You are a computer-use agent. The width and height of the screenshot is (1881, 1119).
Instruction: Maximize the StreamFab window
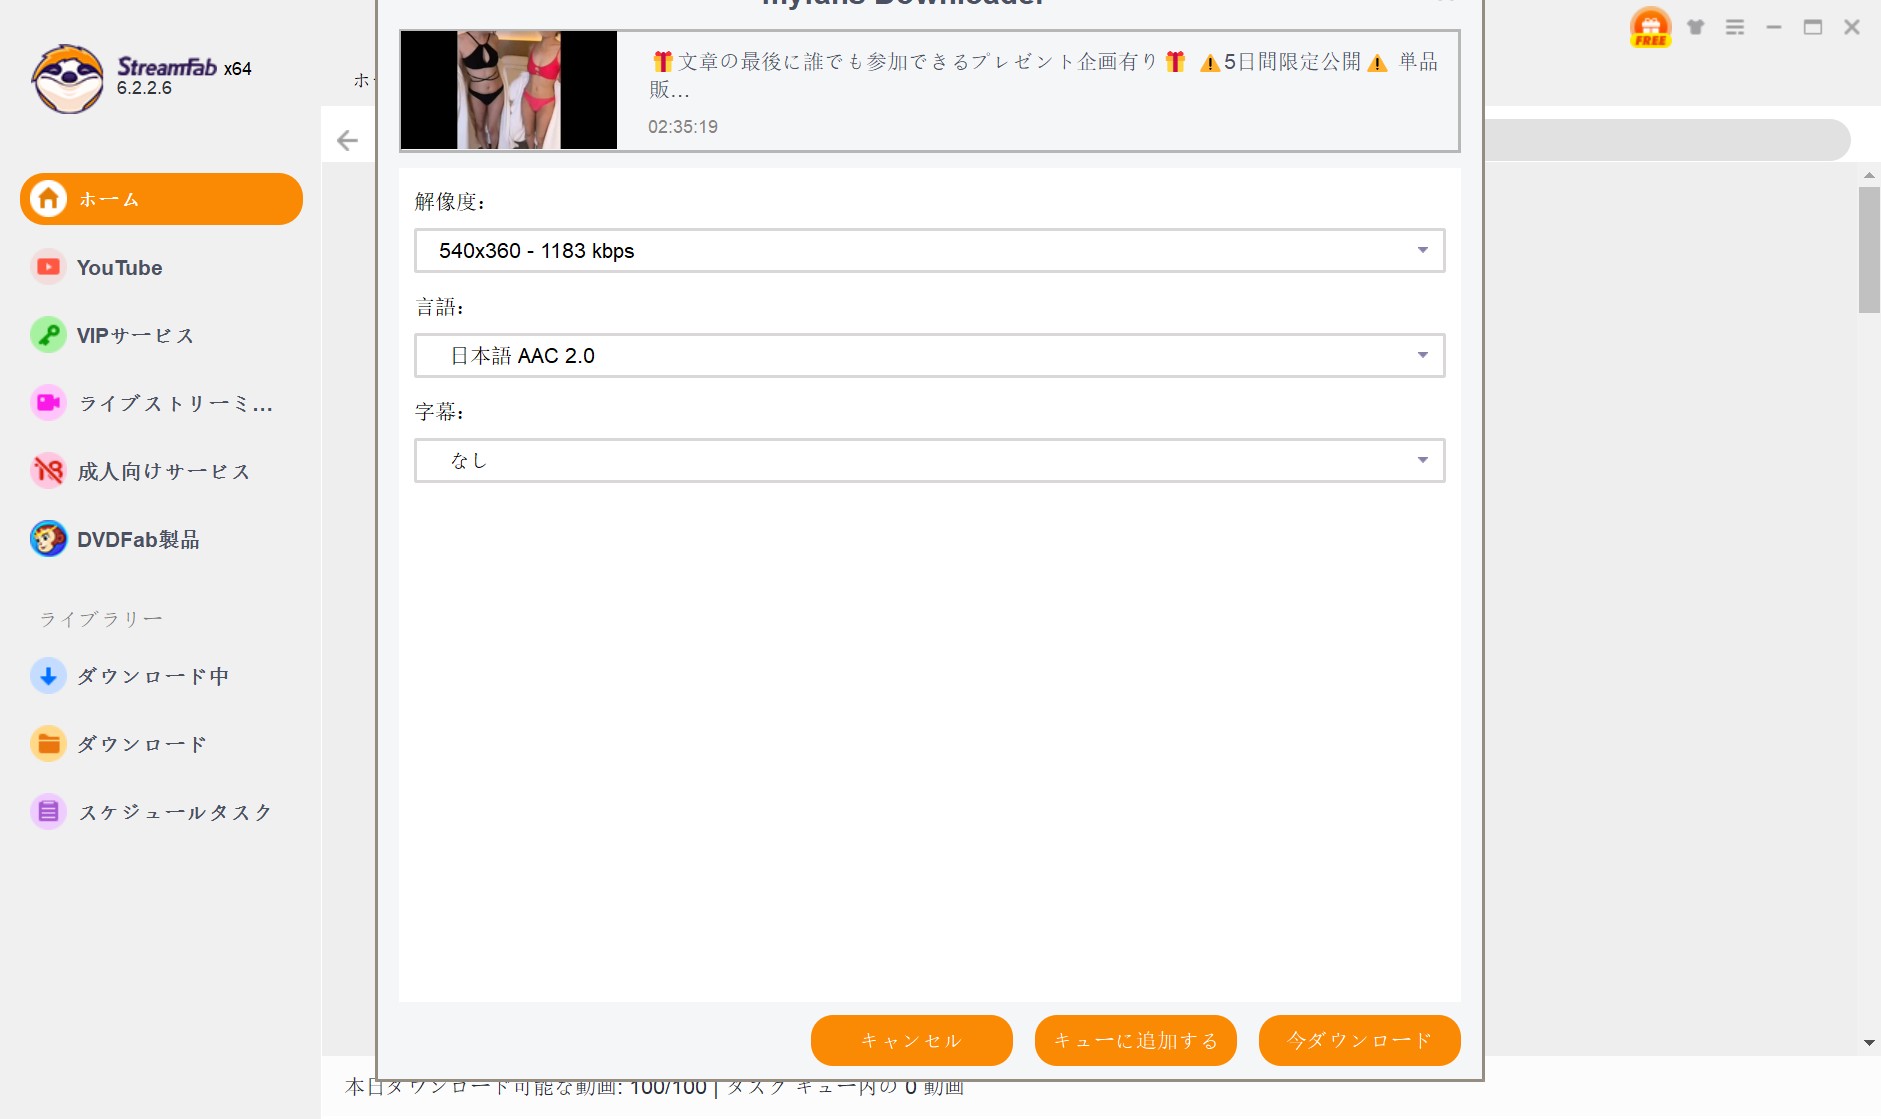pos(1813,27)
